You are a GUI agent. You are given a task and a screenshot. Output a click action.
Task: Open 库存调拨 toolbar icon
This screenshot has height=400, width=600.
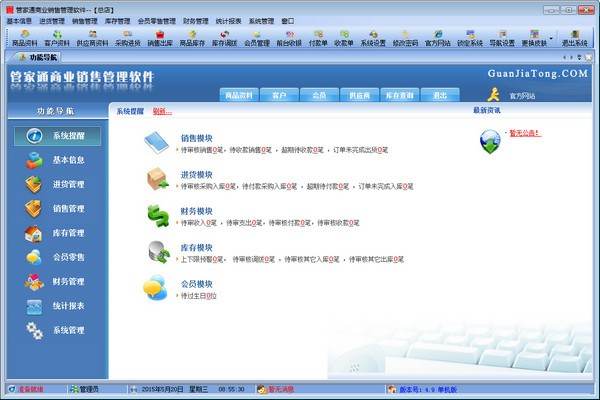tap(225, 39)
